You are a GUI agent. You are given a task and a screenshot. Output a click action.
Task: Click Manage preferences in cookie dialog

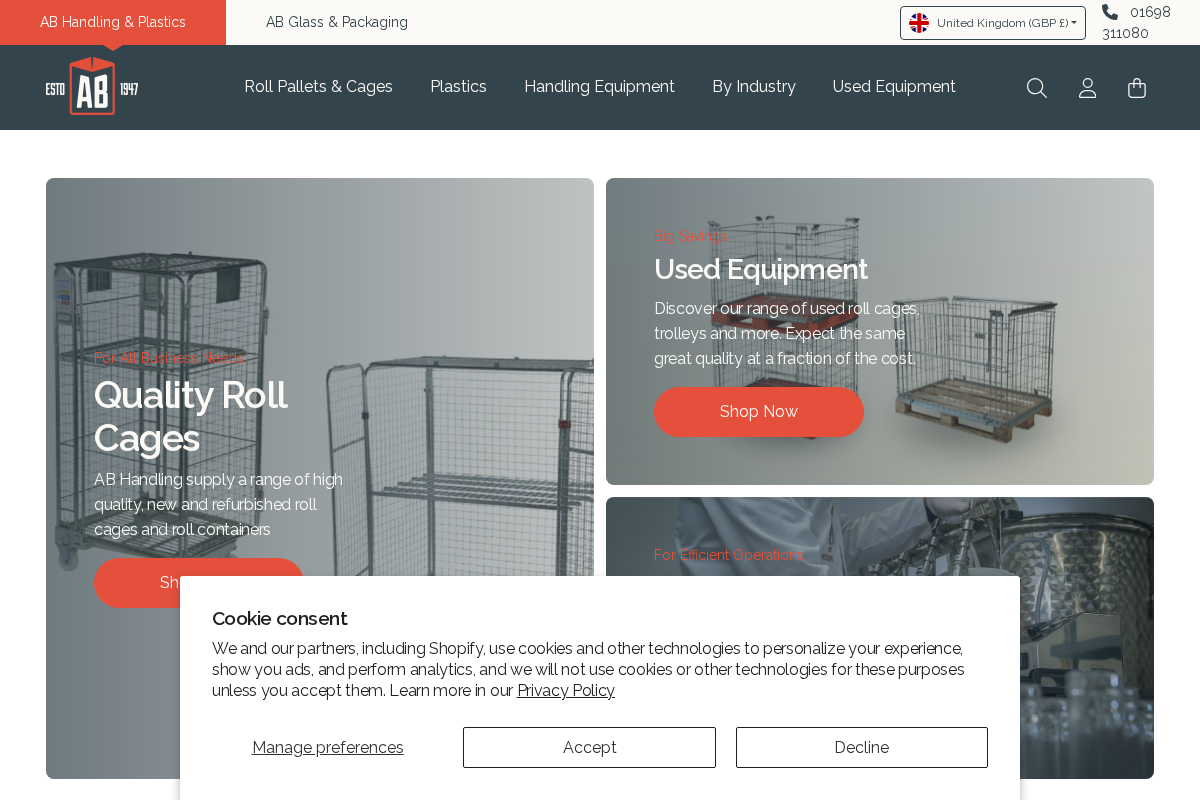click(x=327, y=747)
